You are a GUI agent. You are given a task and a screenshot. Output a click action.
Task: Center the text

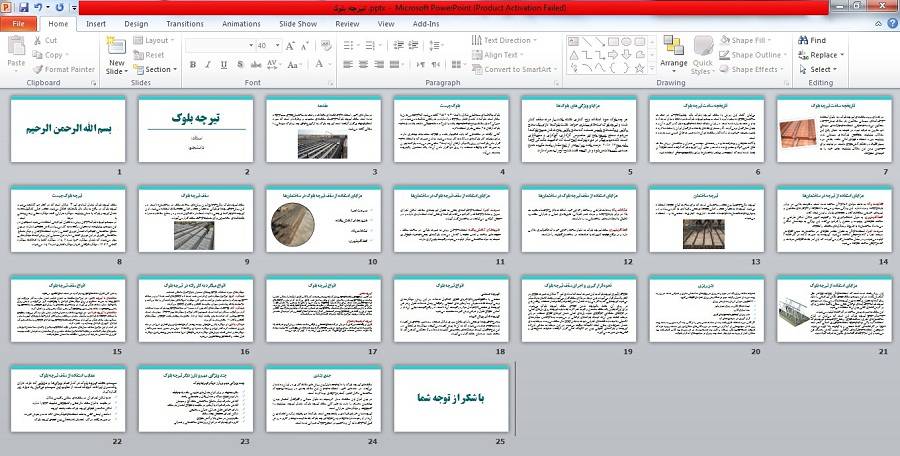tap(363, 64)
